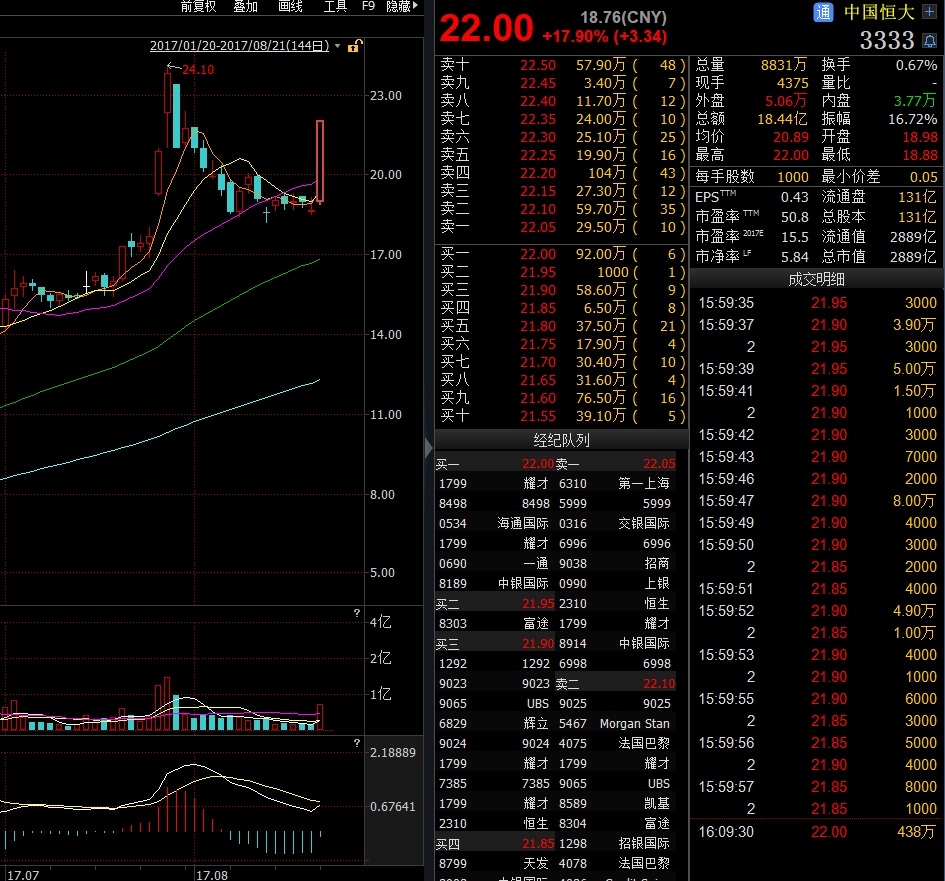
Task: Click the 市净率 5.84 value
Action: (794, 257)
